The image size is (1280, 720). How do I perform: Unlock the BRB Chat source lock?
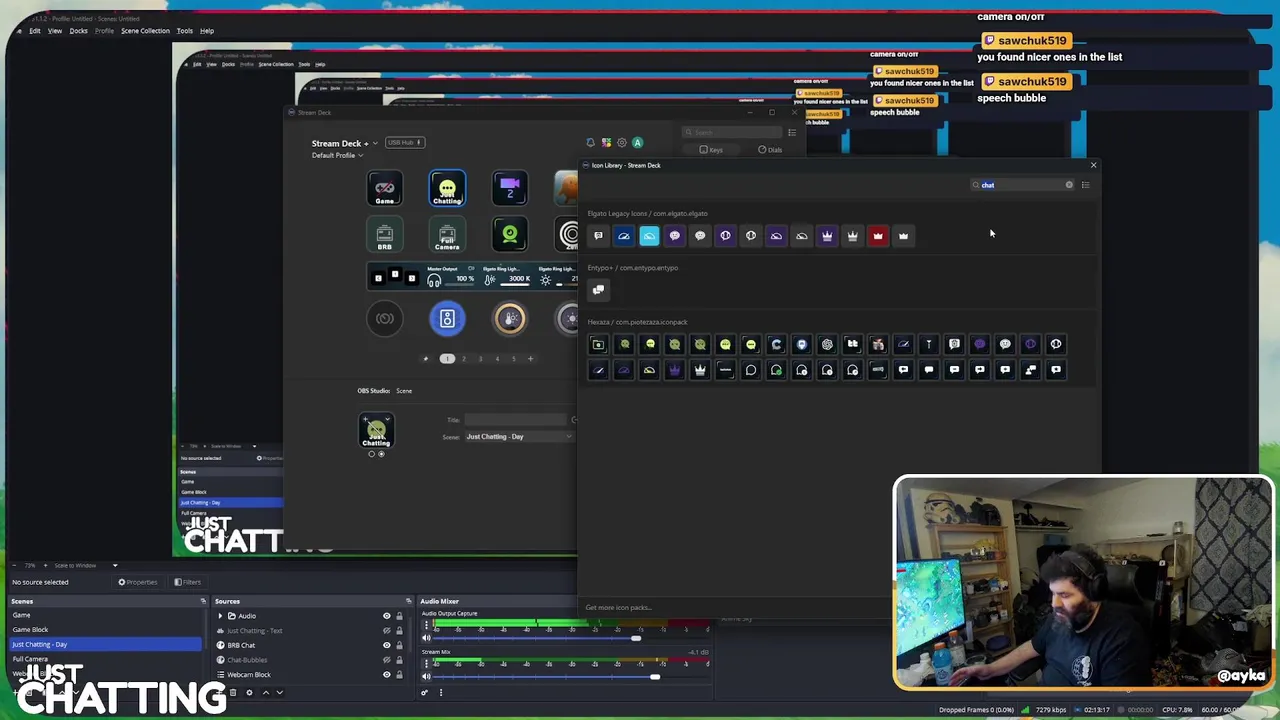[399, 645]
